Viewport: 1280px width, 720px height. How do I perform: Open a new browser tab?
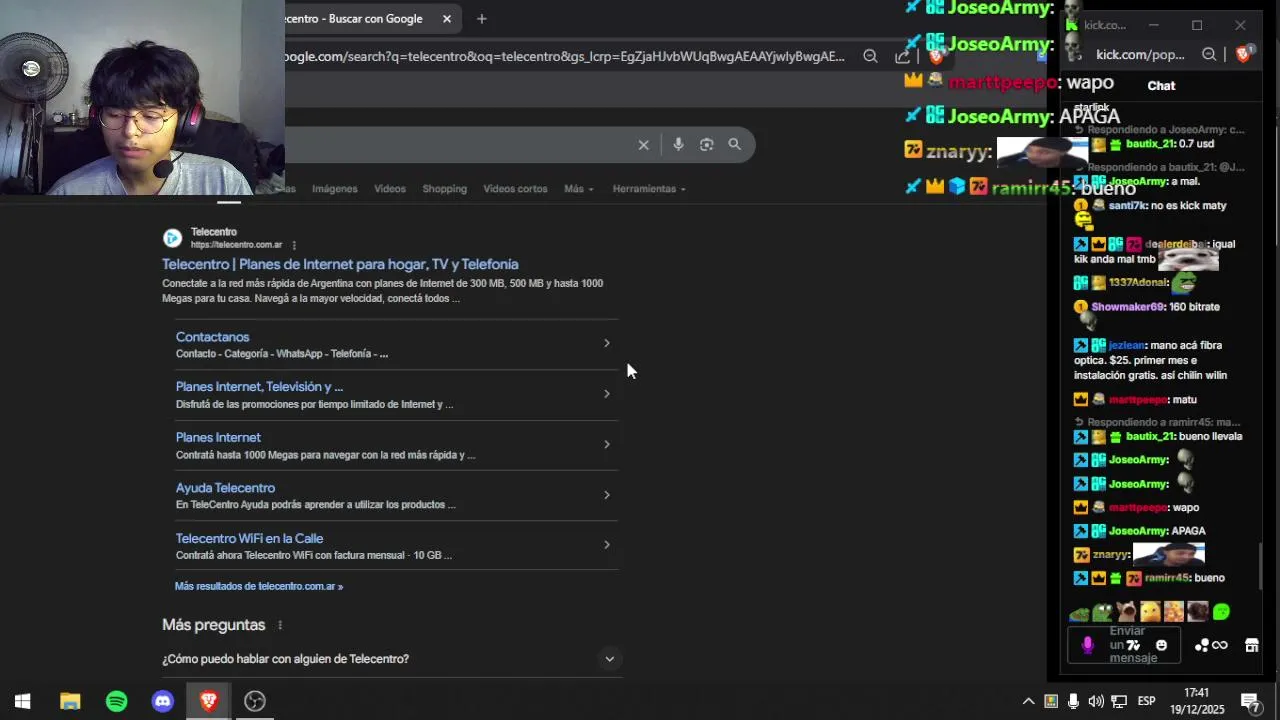point(481,19)
